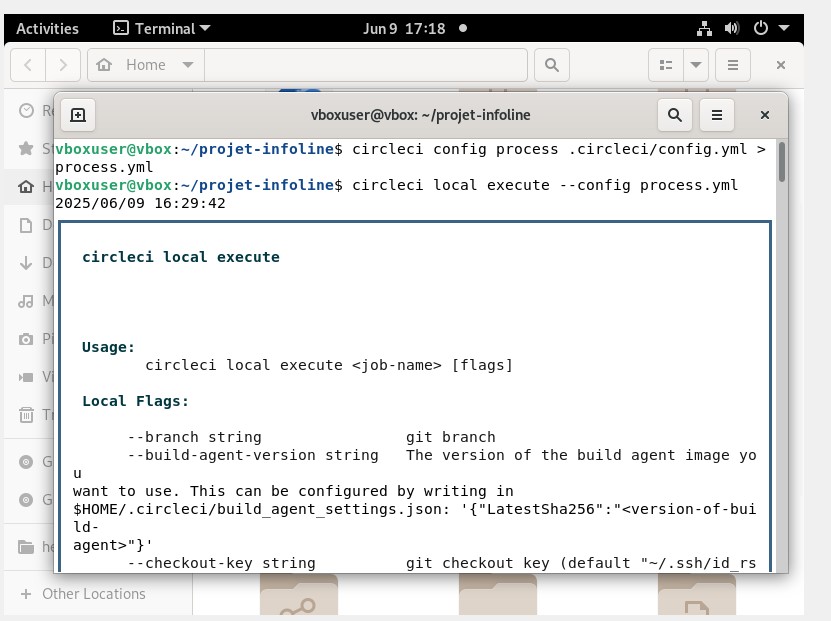Open the Activities overview
Image resolution: width=831 pixels, height=621 pixels.
point(47,28)
